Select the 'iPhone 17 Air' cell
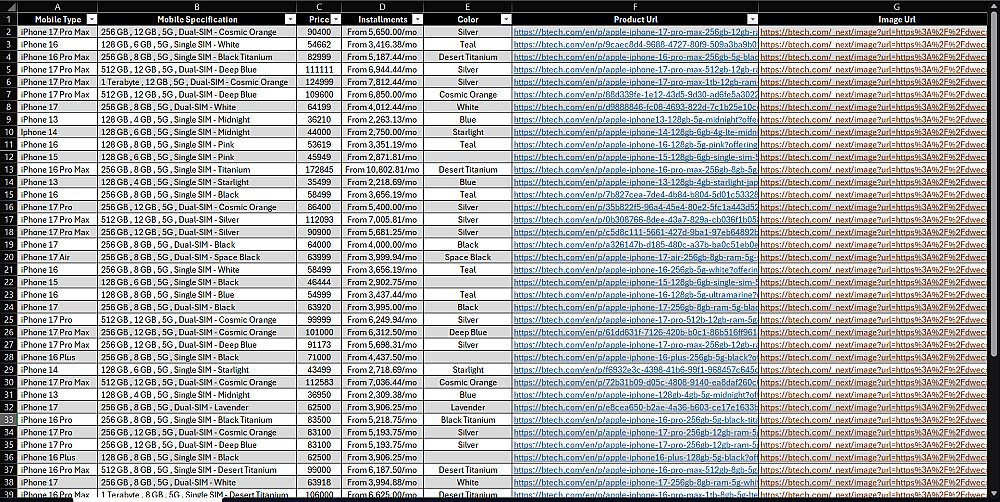Viewport: 1000px width, 502px height. point(57,257)
